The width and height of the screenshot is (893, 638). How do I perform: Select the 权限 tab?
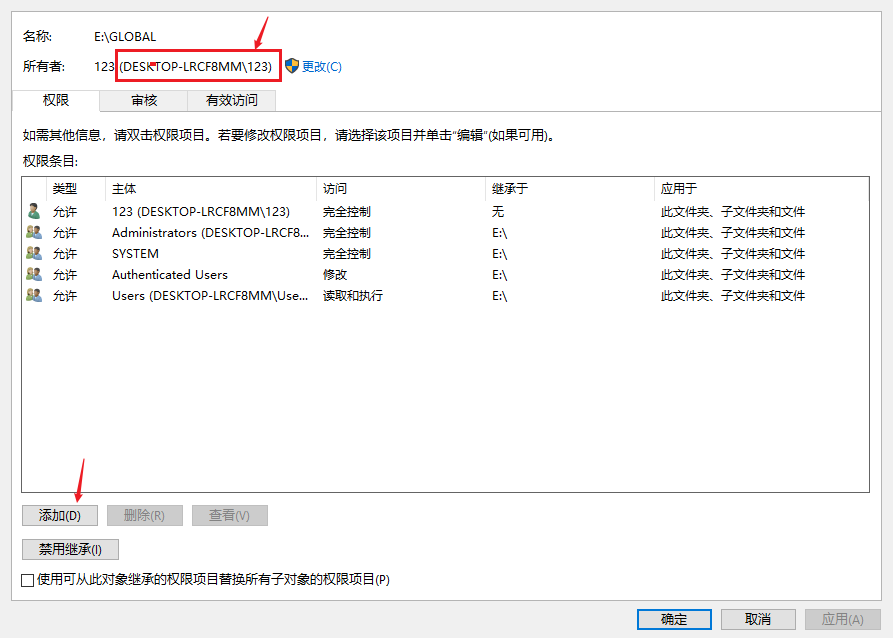(x=59, y=100)
